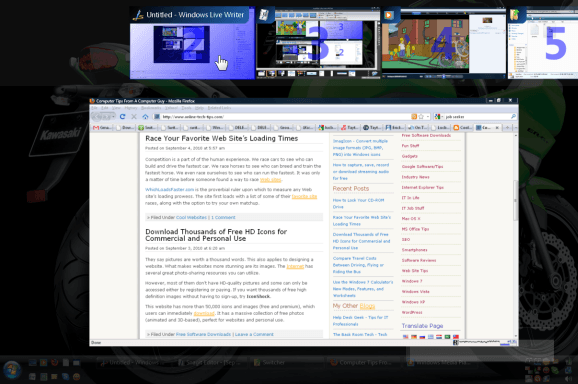Image resolution: width=578 pixels, height=384 pixels.
Task: Bookmark page with star icon
Action: [421, 116]
